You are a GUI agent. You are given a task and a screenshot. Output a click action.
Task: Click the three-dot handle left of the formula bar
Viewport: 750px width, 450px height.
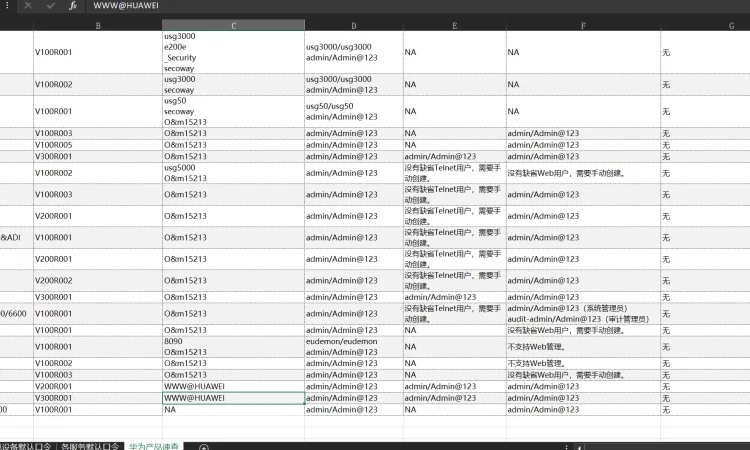[7, 5]
